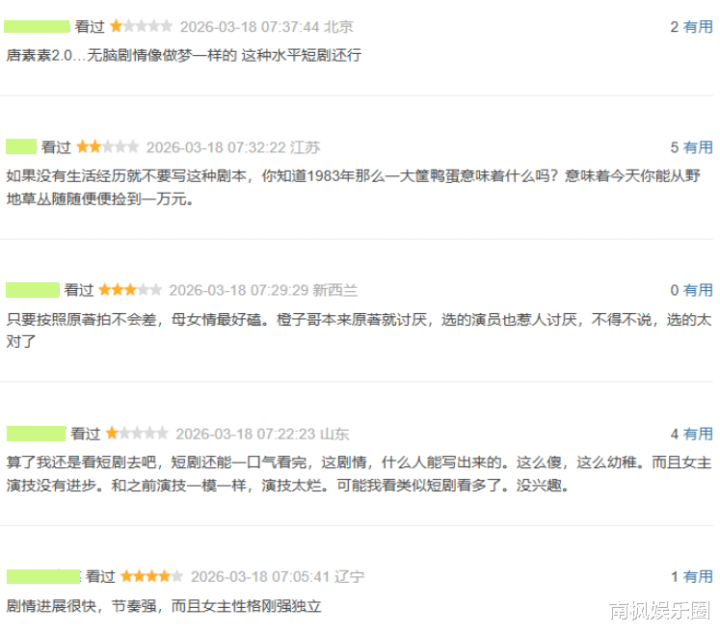Image resolution: width=720 pixels, height=634 pixels.
Task: Click the timestamp 2026-03-18 07:05:41
Action: [260, 577]
